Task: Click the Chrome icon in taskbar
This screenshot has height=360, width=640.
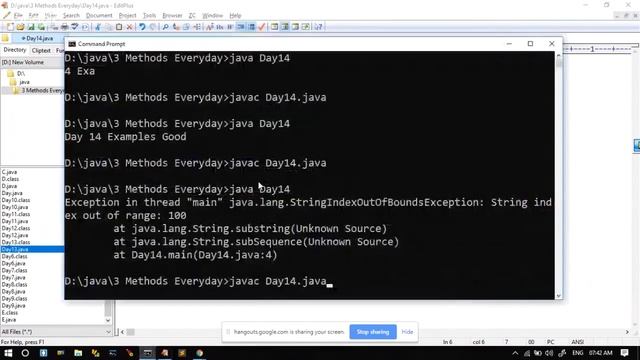Action: pos(200,353)
